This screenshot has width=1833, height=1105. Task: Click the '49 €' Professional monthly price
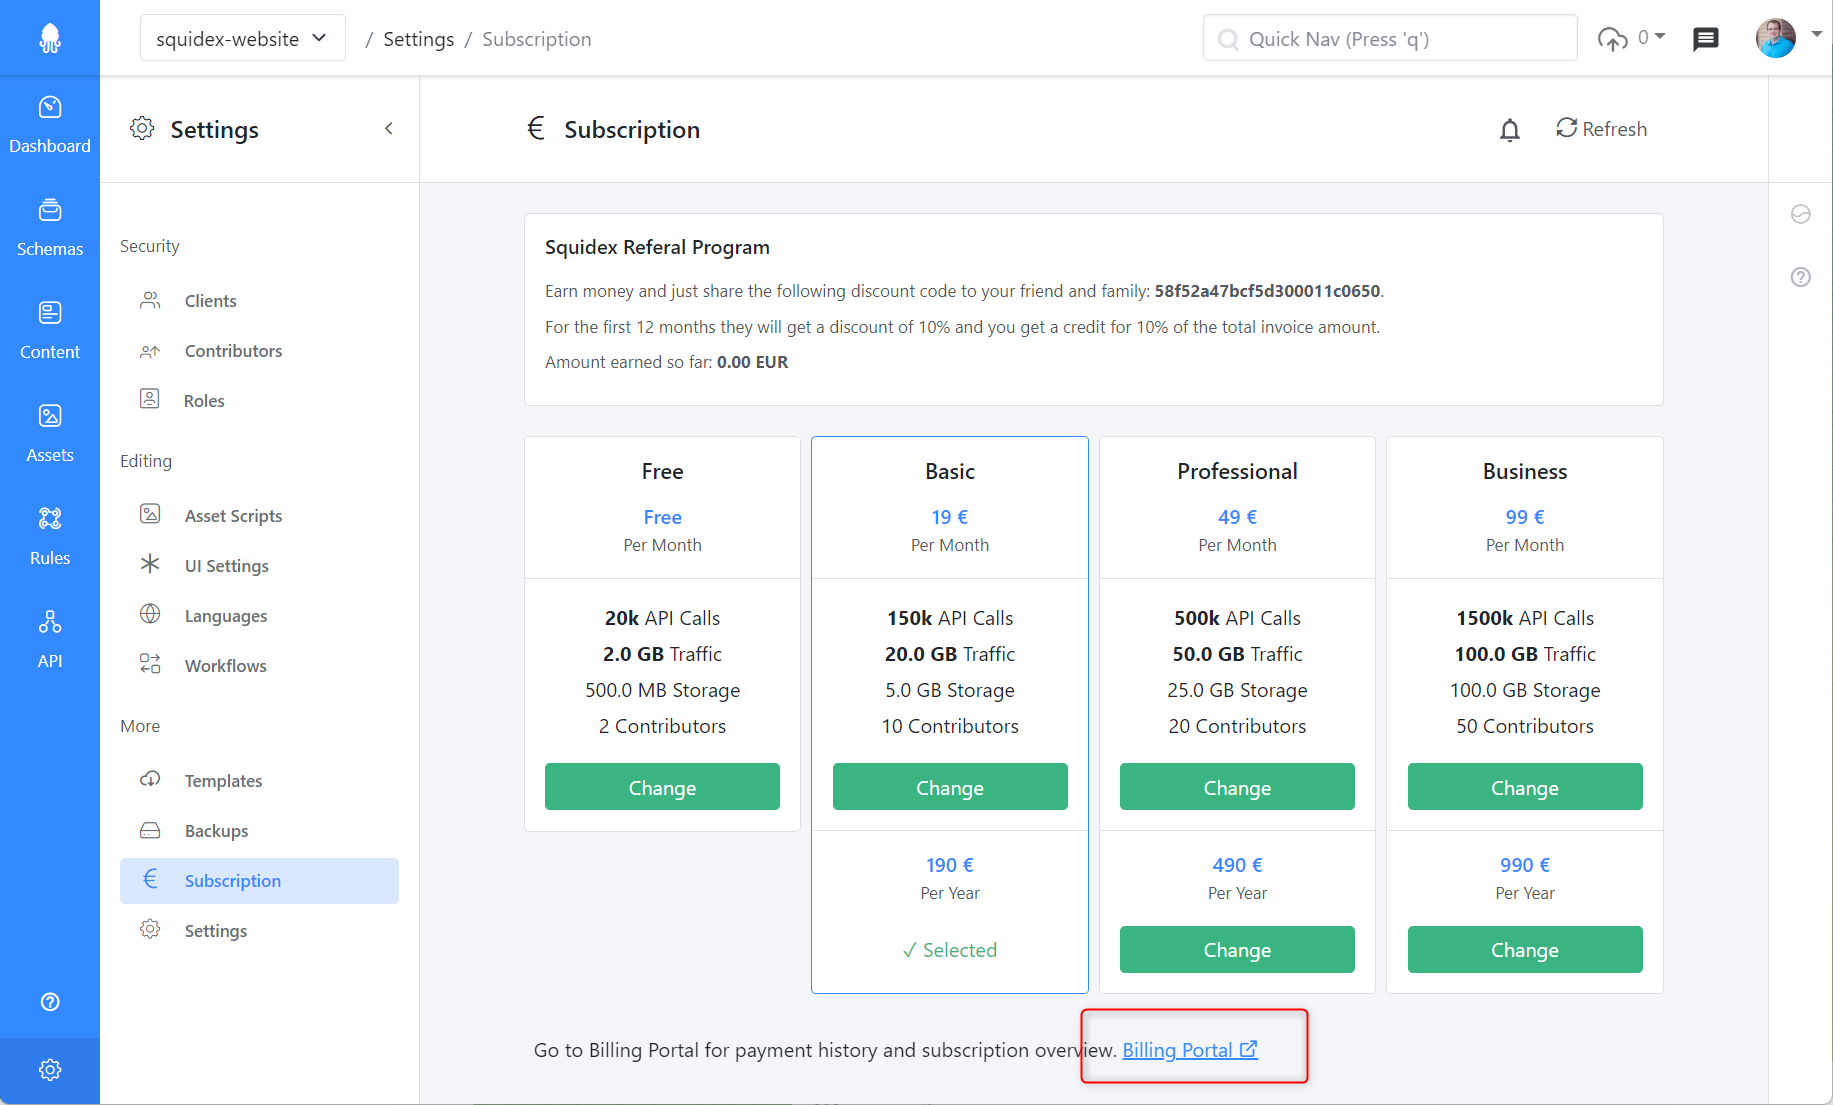(1237, 517)
